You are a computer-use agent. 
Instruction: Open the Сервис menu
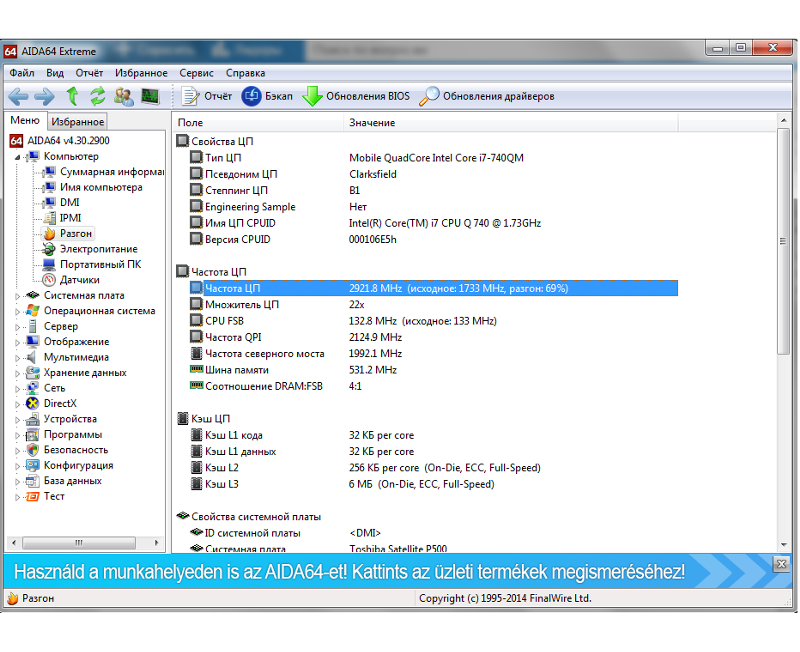[196, 73]
